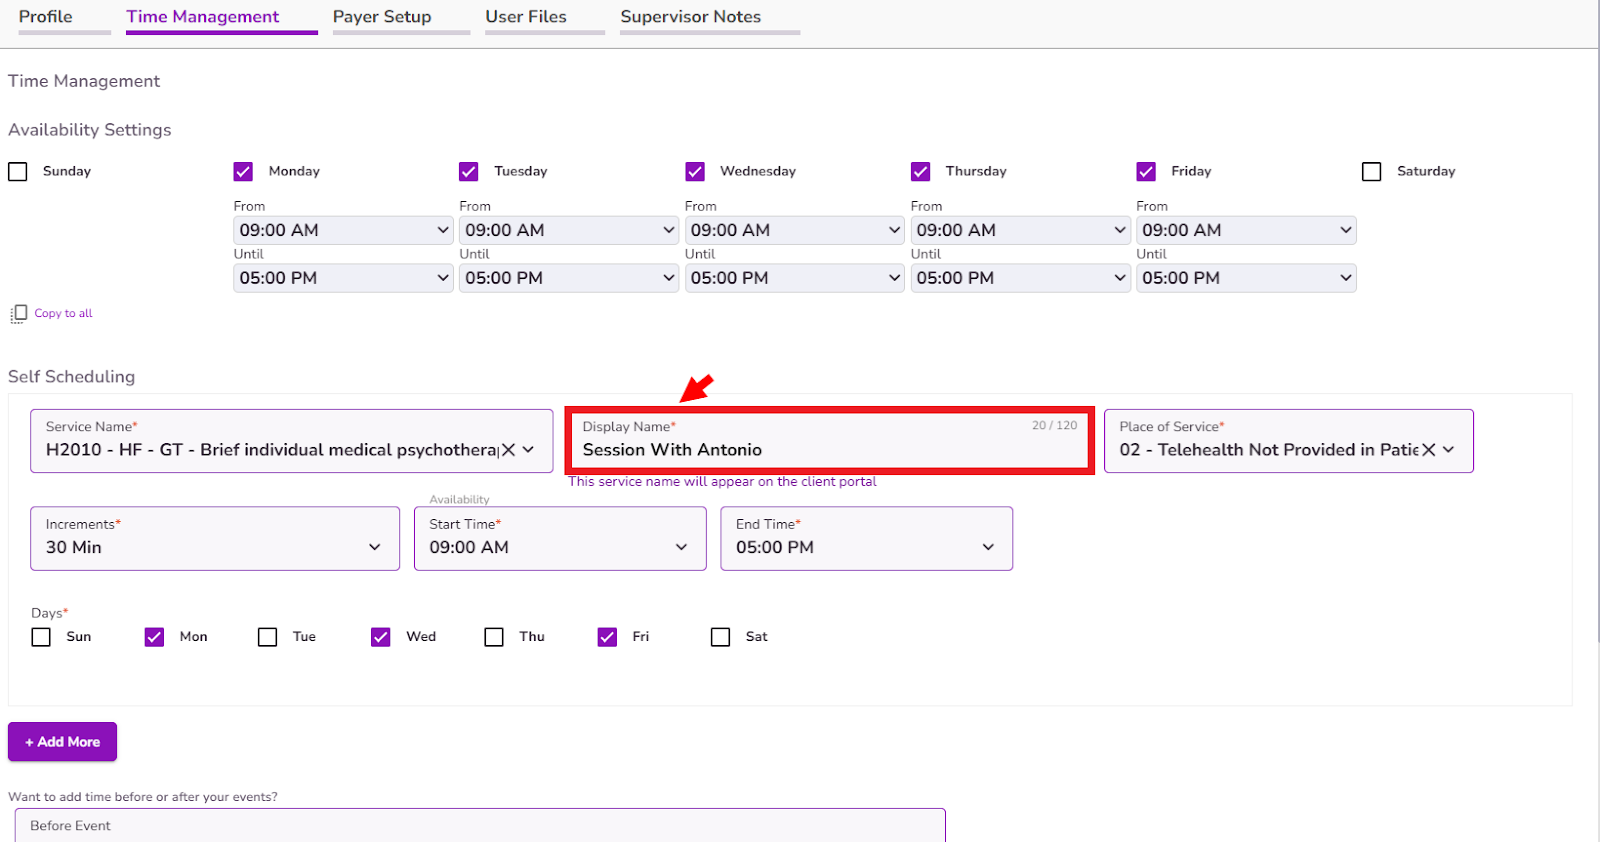Check the Tue self scheduling day
This screenshot has height=842, width=1600.
(x=268, y=637)
